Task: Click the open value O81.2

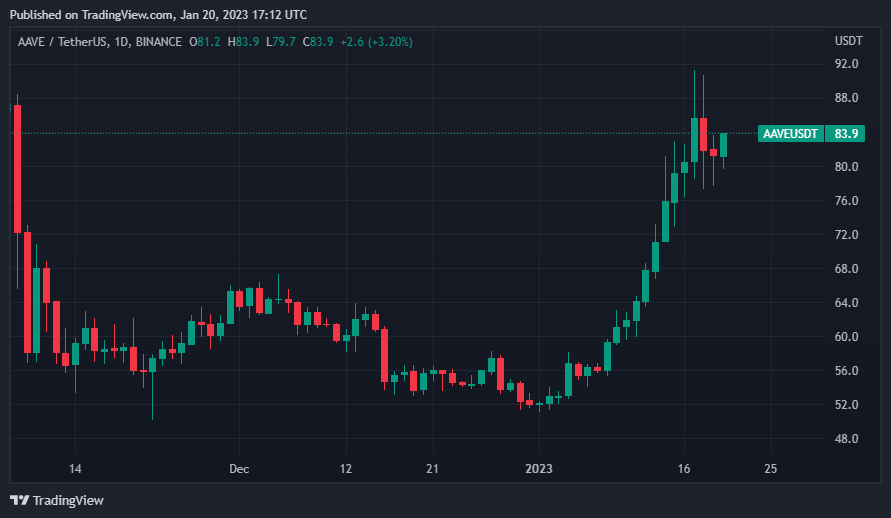Action: [x=205, y=42]
